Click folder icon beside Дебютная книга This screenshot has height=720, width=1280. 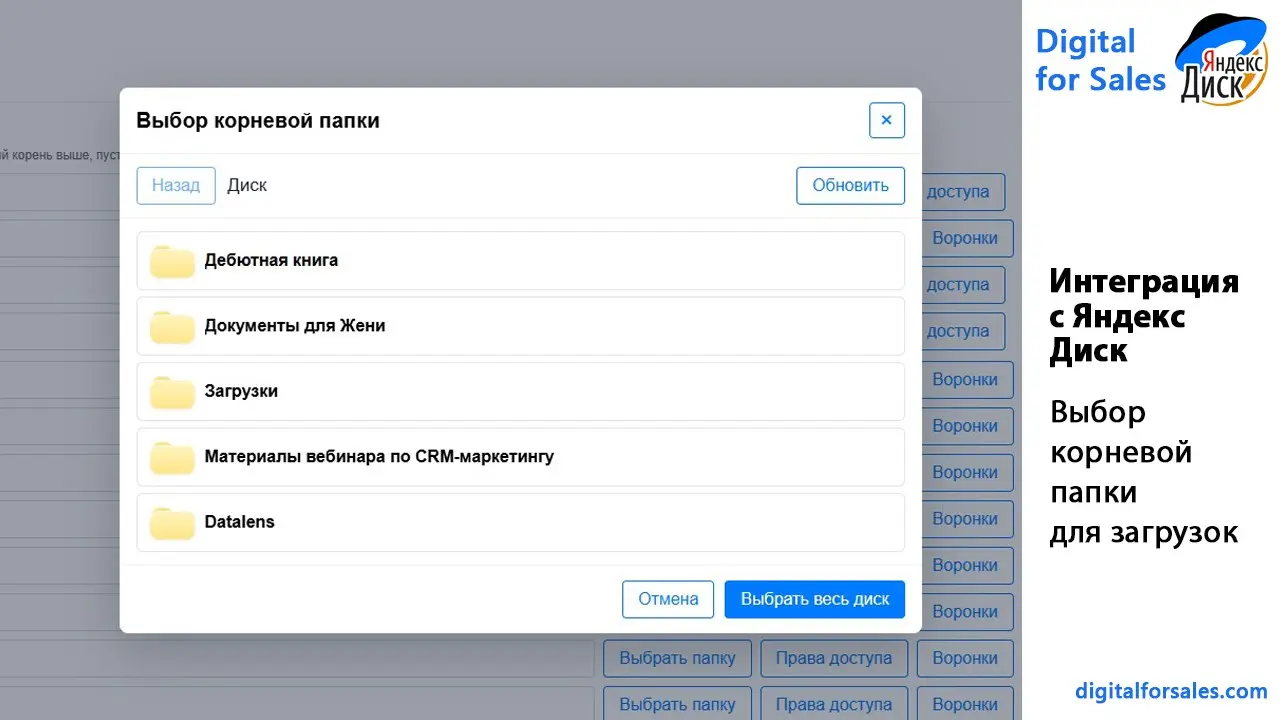pos(172,262)
